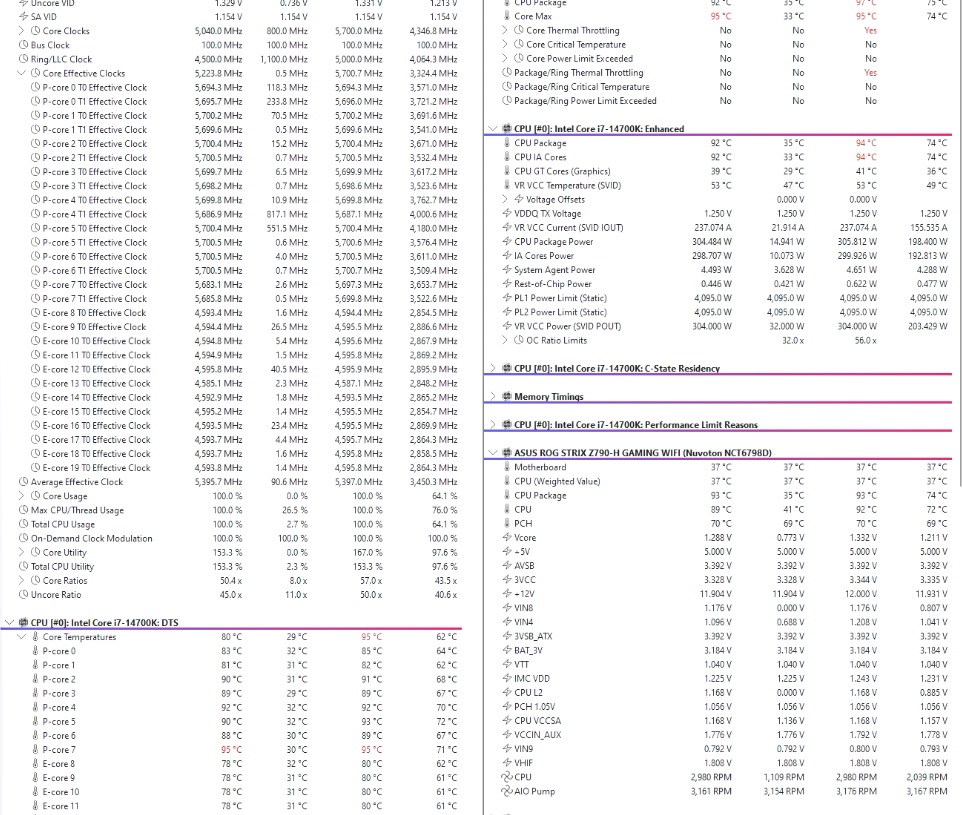Click the thermometer icon beside CPU GT Cores (Graphics)
The image size is (963, 815).
[x=507, y=171]
